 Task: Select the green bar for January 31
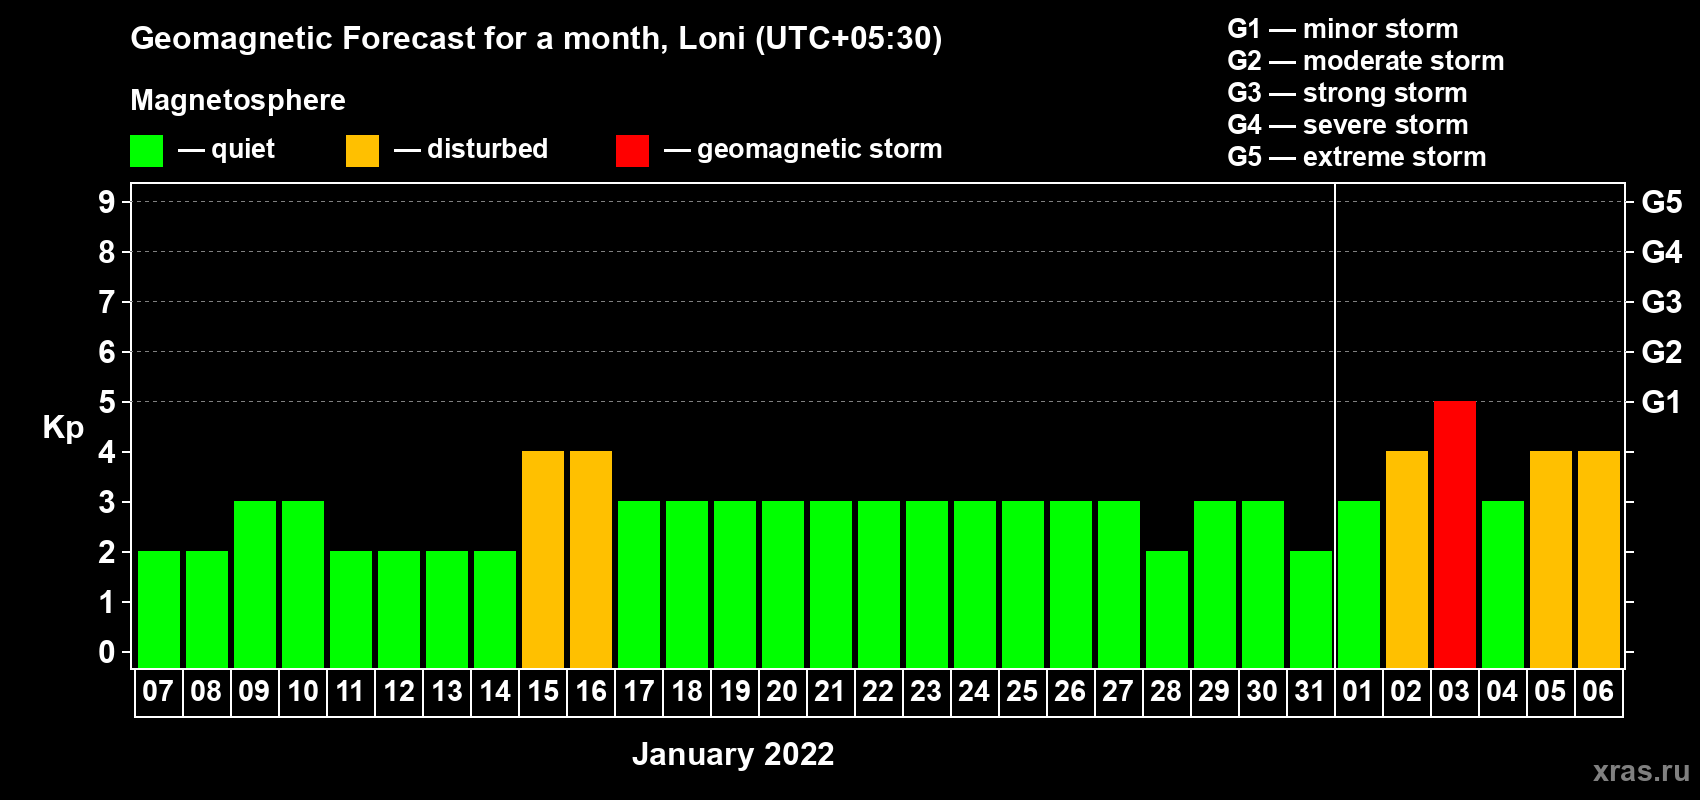tap(1311, 609)
